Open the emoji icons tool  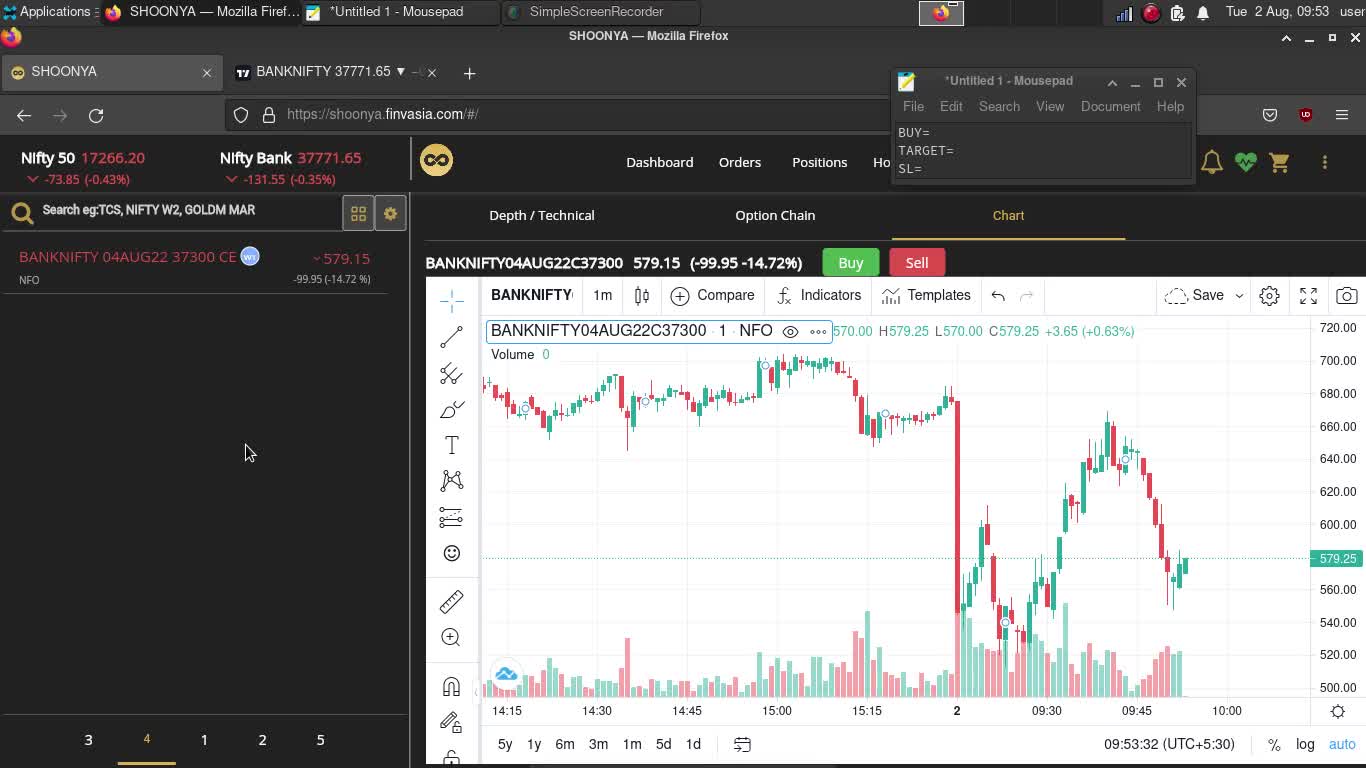point(451,553)
